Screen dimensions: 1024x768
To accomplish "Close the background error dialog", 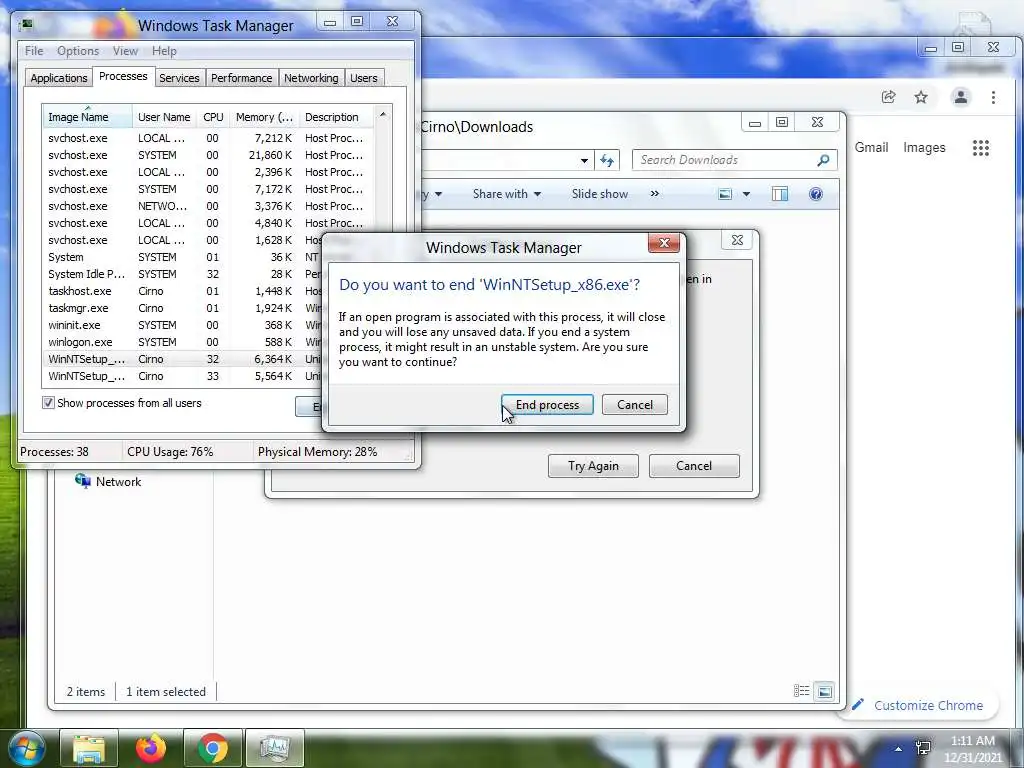I will pos(737,240).
